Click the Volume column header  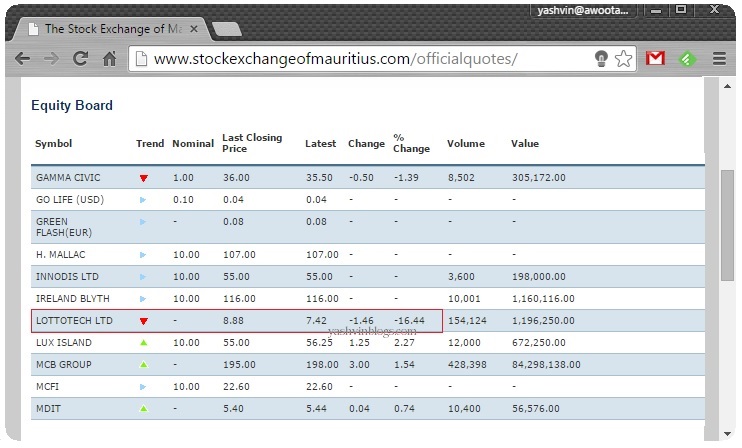click(x=463, y=144)
